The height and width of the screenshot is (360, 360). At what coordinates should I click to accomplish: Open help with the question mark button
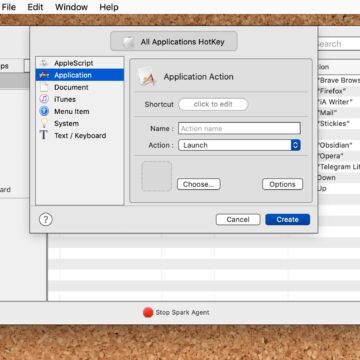pos(46,220)
